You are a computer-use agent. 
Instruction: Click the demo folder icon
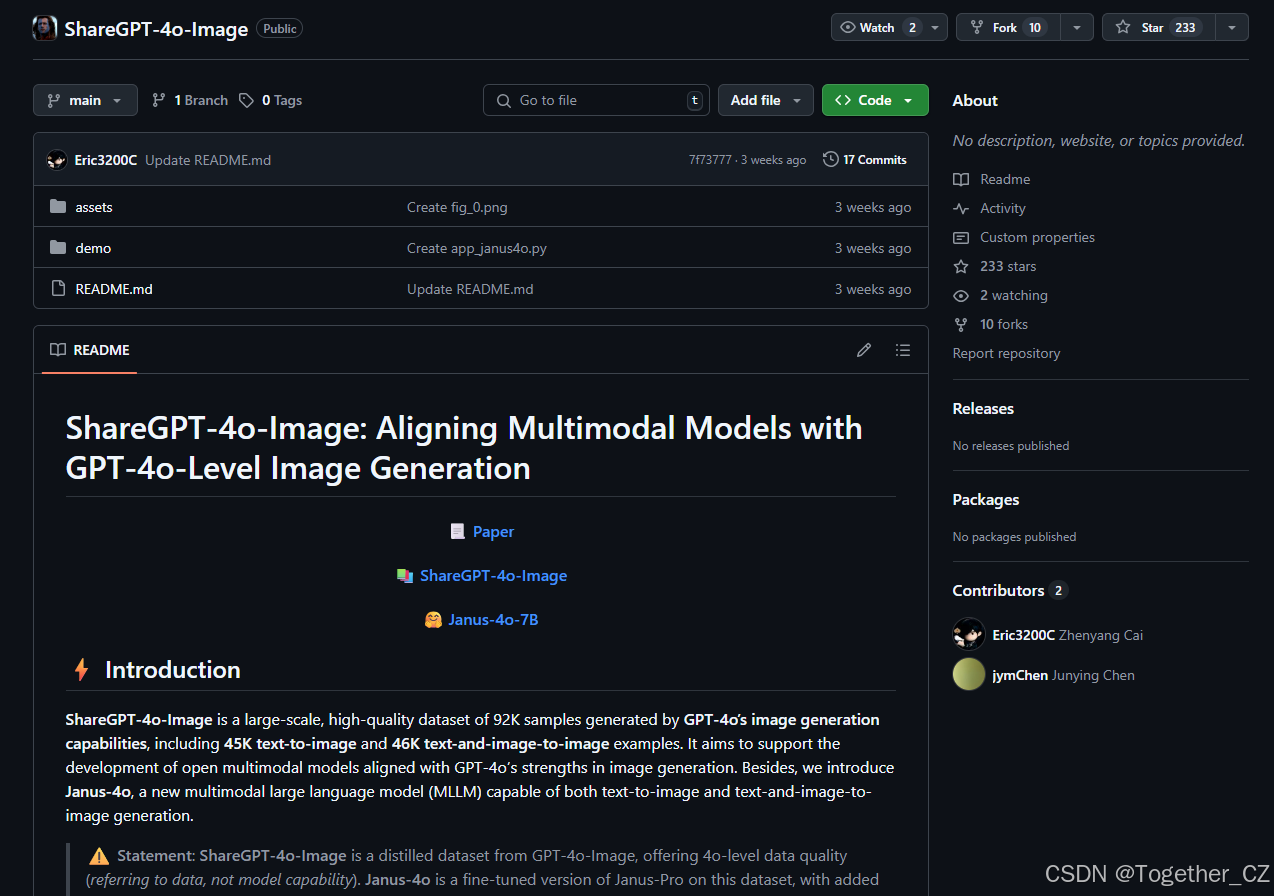(58, 248)
